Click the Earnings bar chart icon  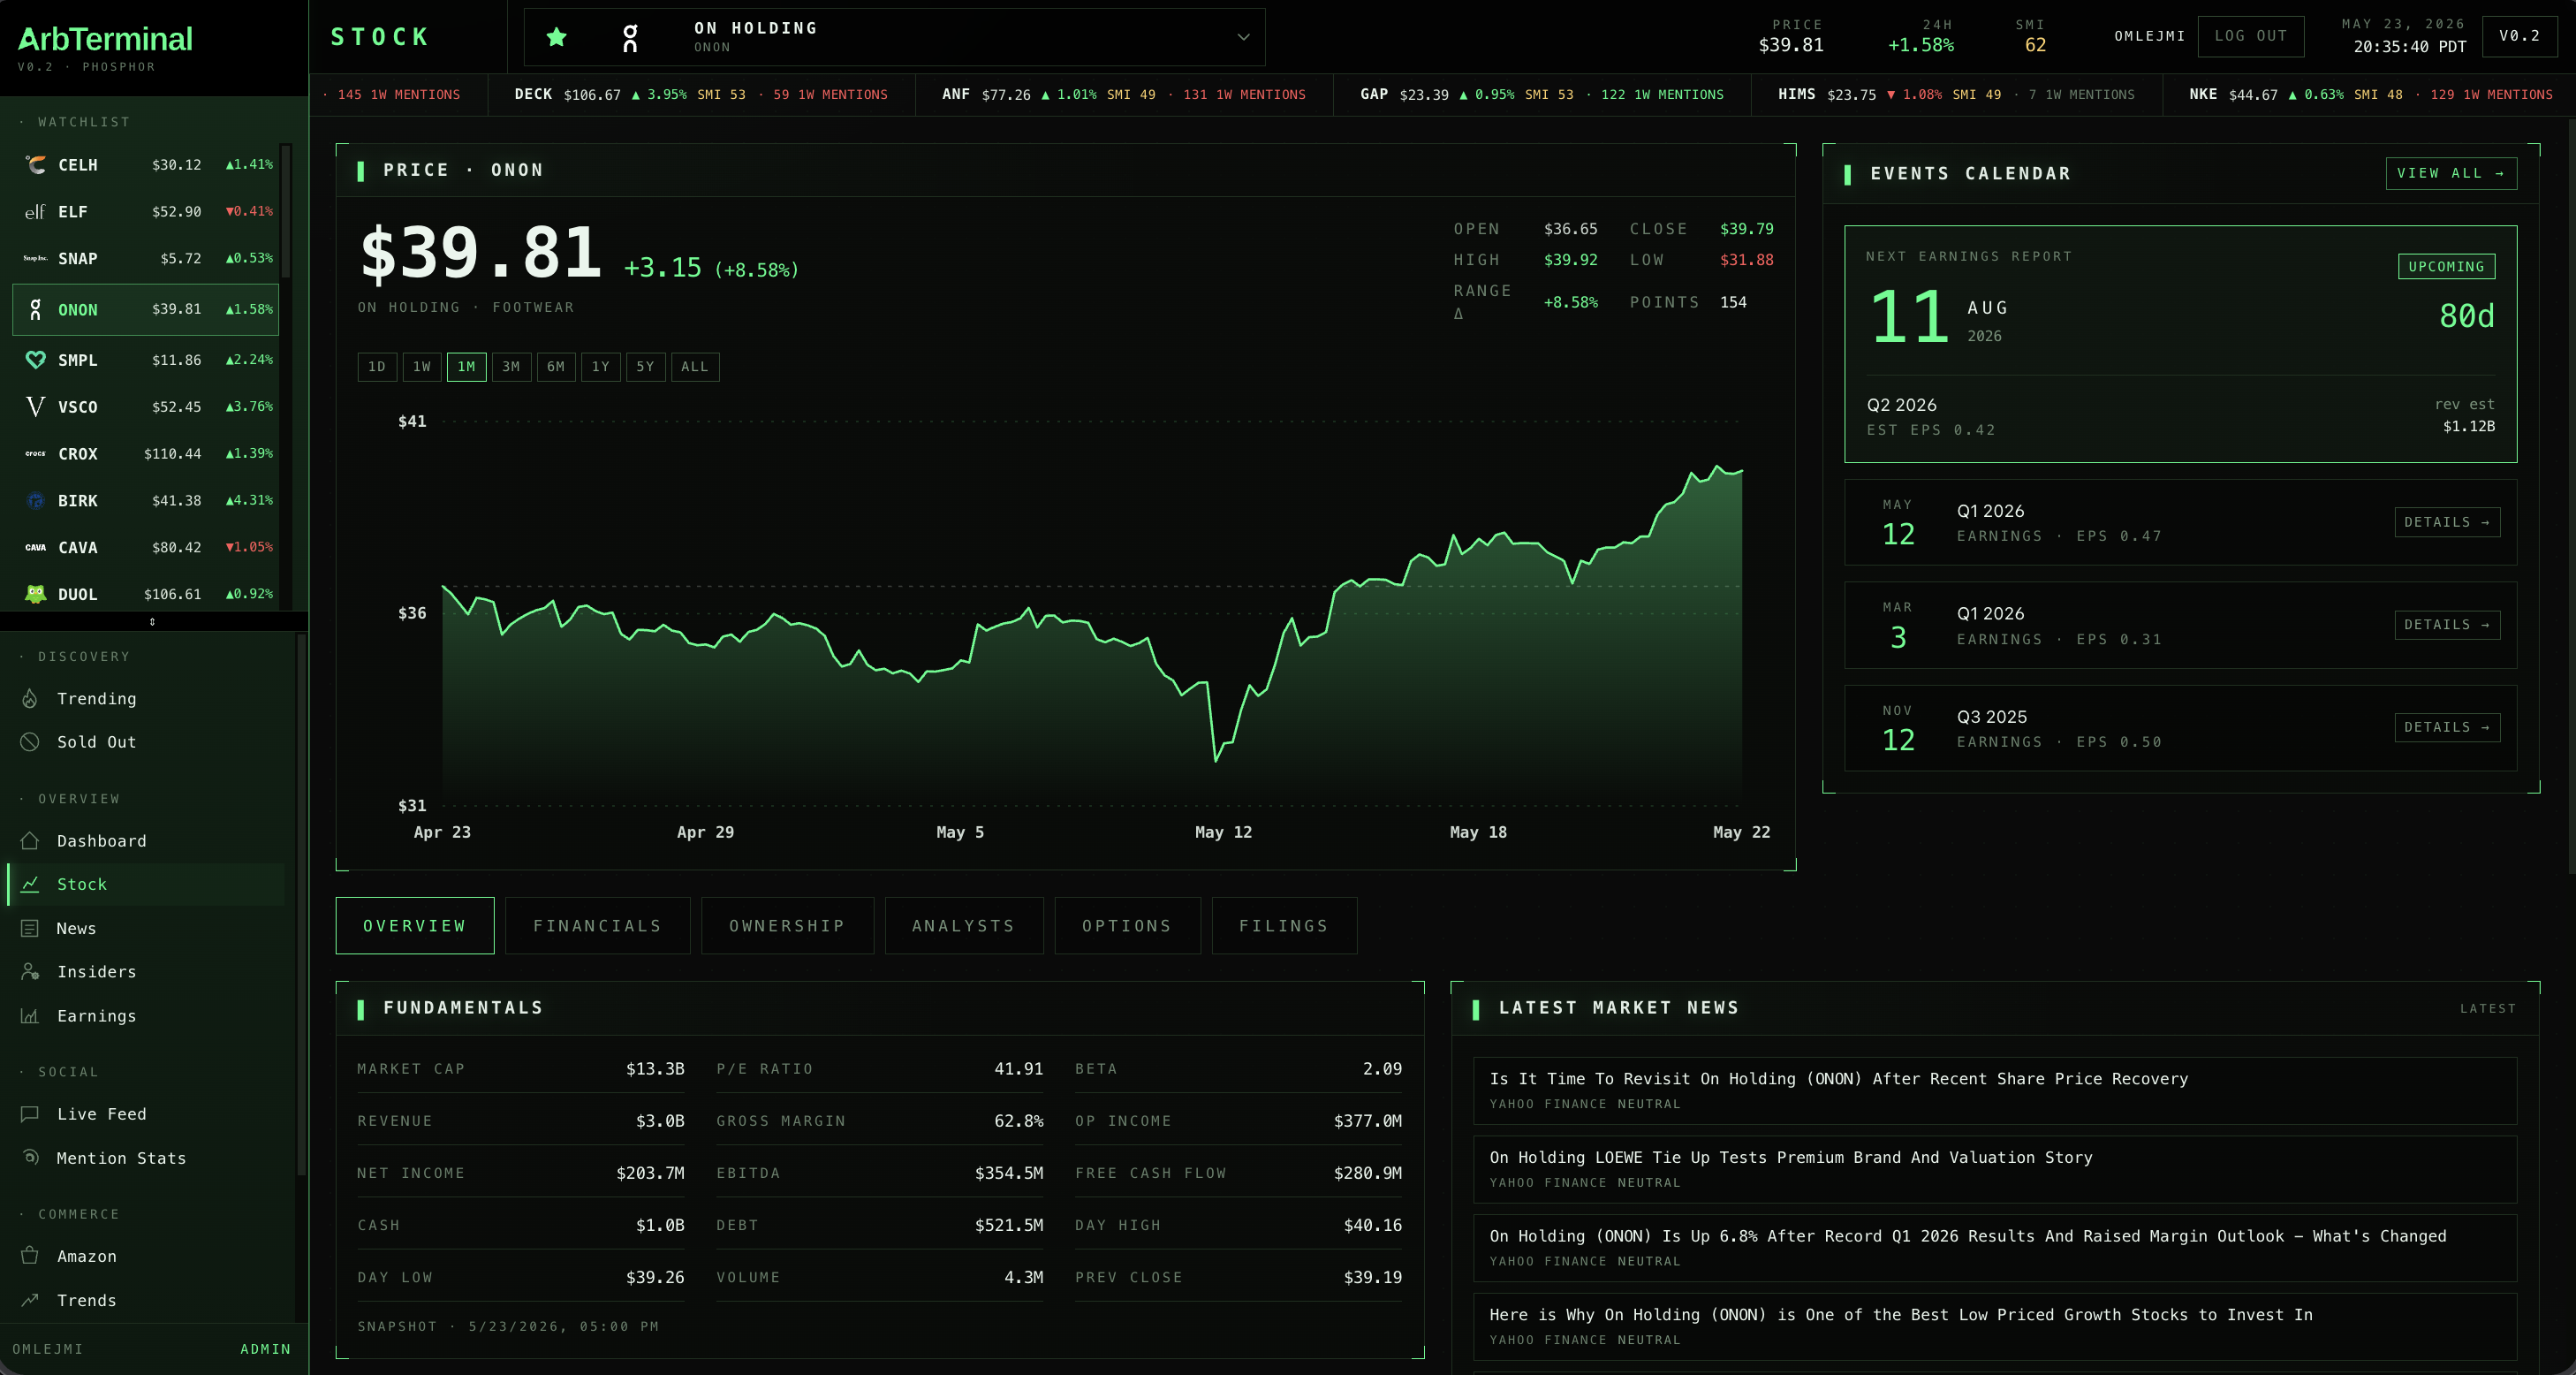point(30,1016)
